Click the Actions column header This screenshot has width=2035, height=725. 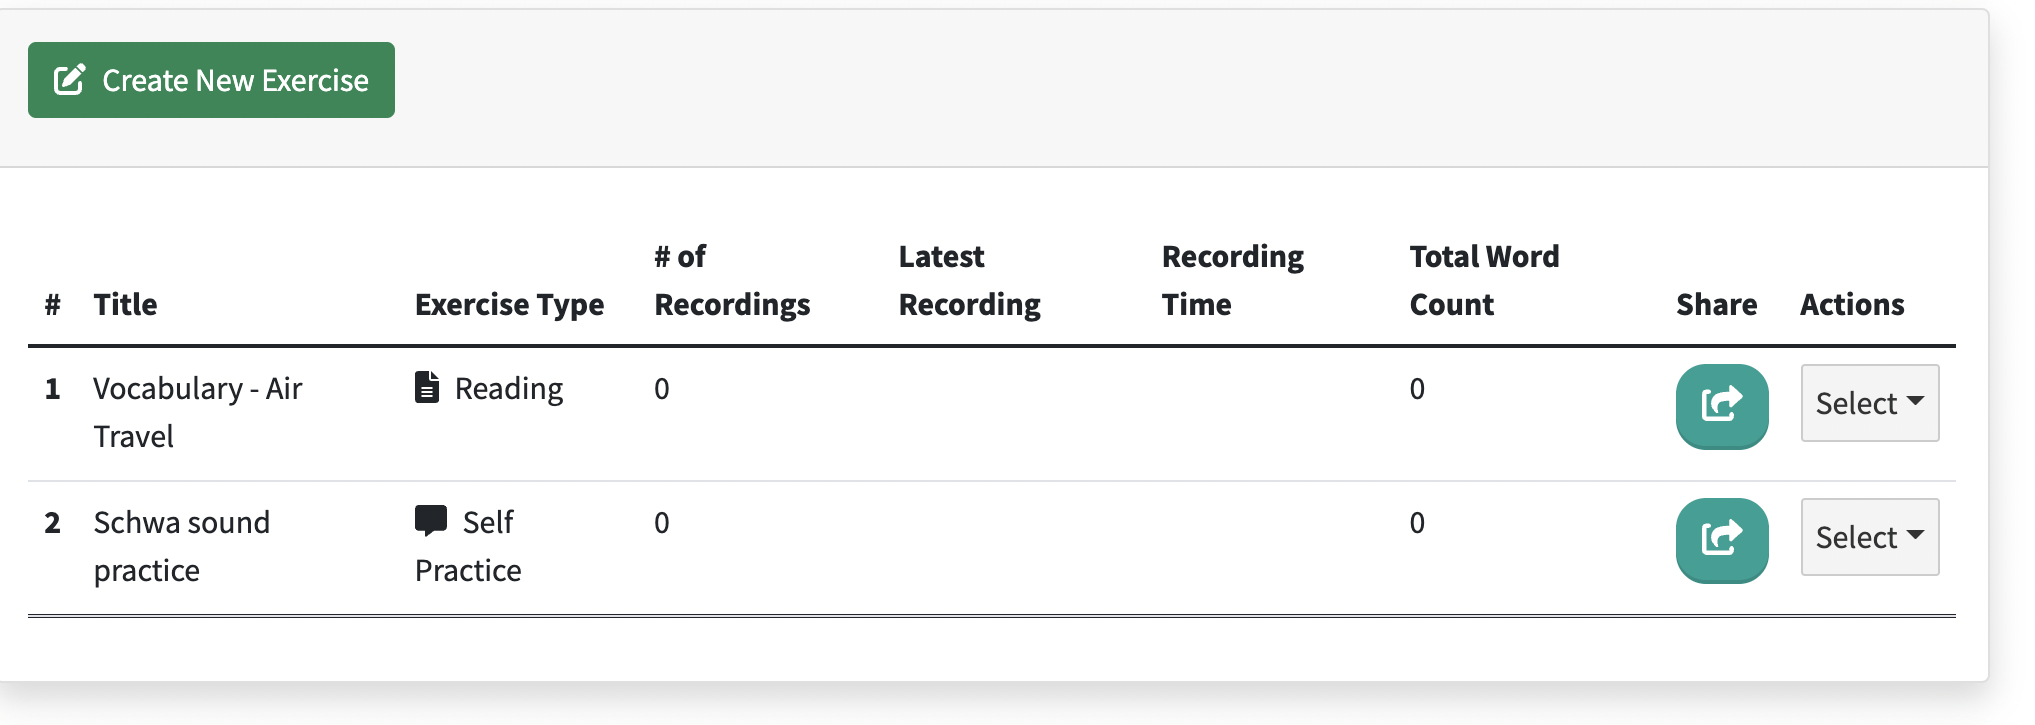1852,304
